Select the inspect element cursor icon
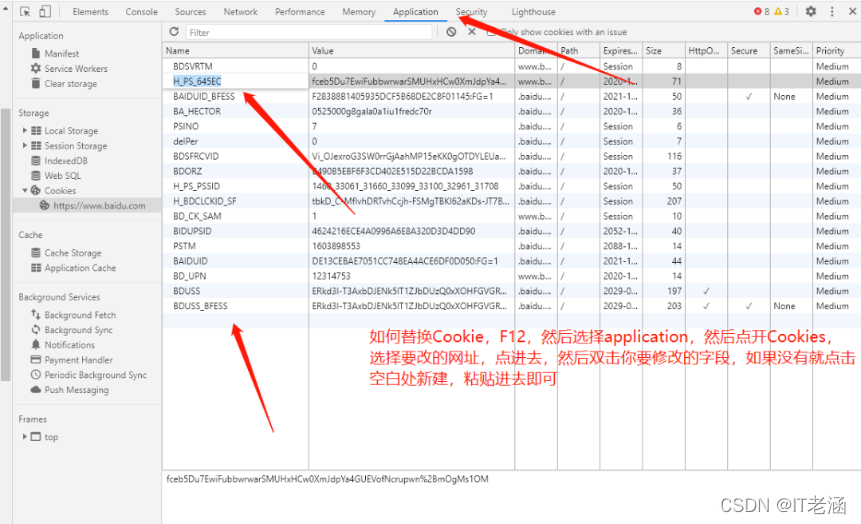 [x=25, y=12]
